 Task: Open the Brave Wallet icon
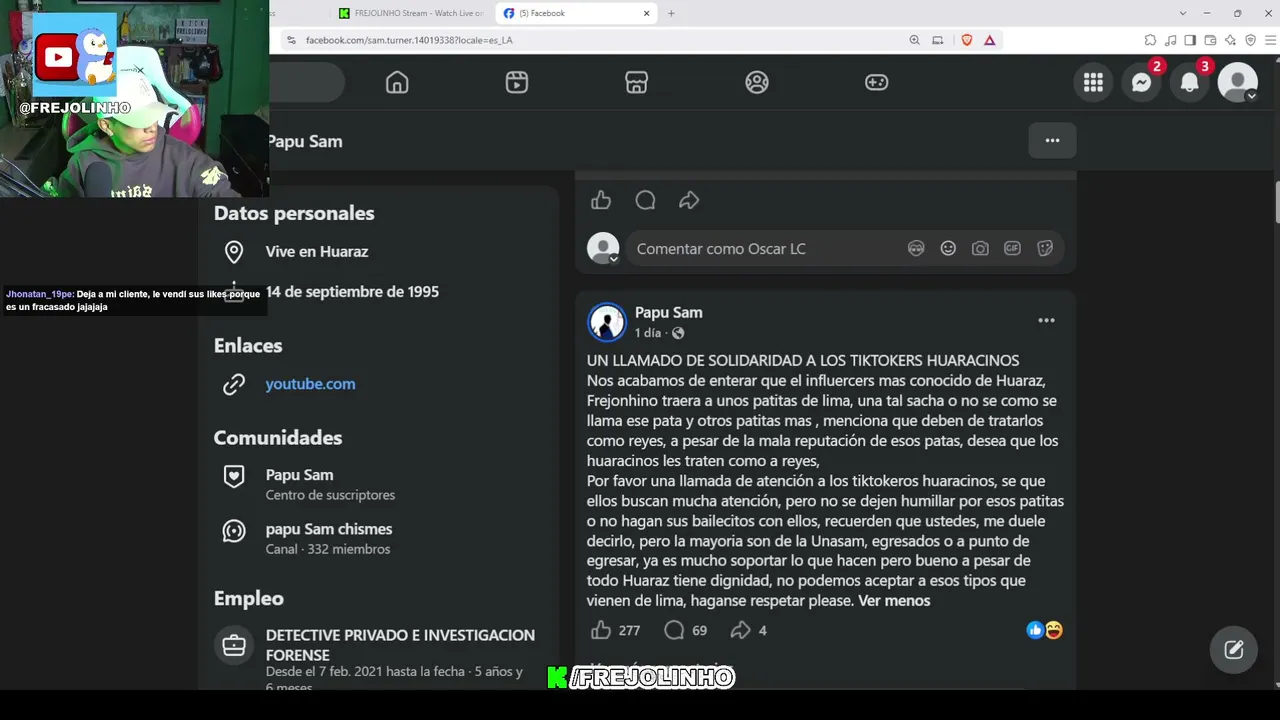1210,40
